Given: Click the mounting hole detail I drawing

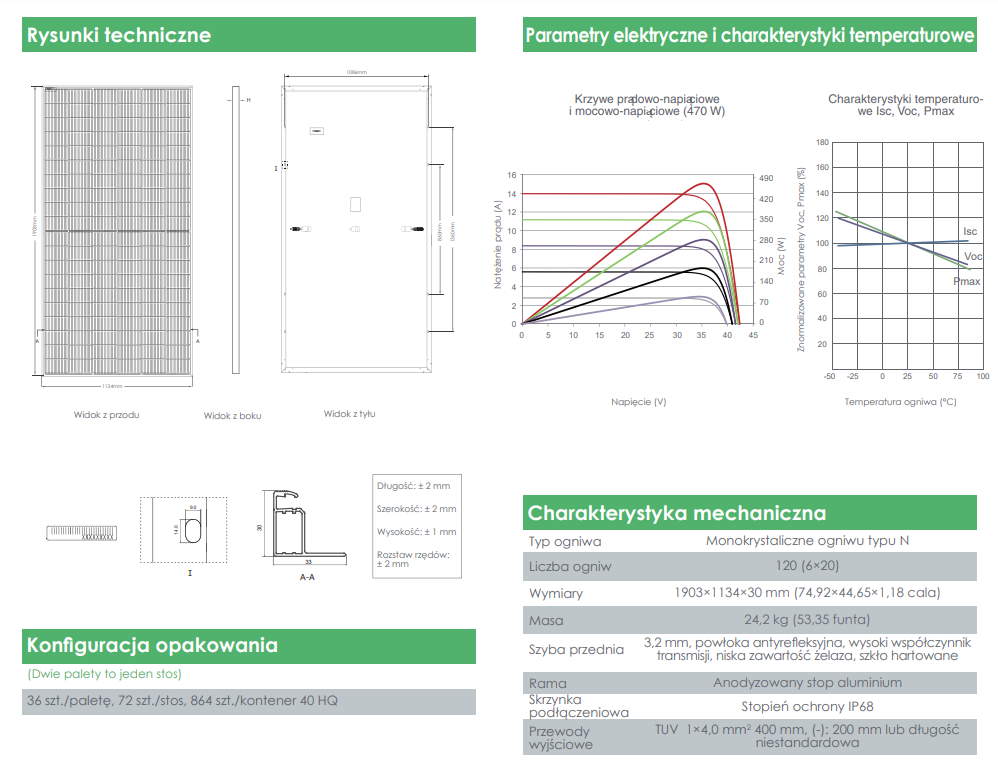Looking at the screenshot, I should tap(183, 530).
